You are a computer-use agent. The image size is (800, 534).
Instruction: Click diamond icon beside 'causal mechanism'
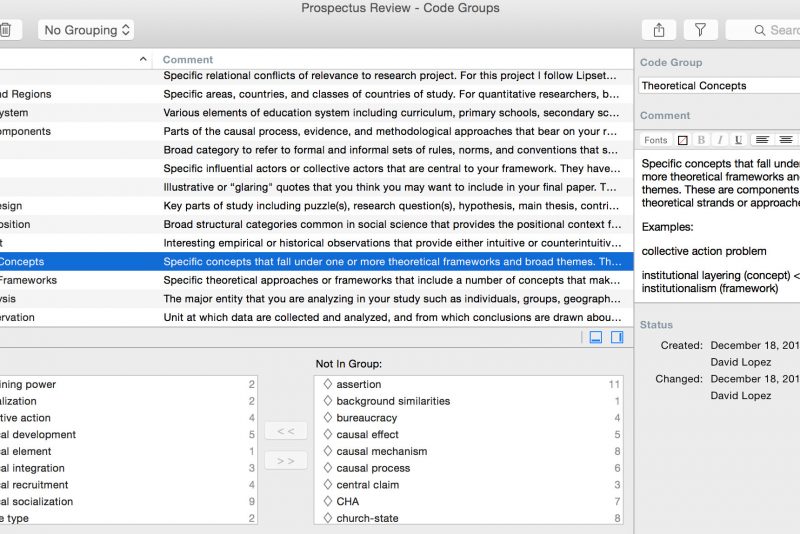pyautogui.click(x=328, y=451)
